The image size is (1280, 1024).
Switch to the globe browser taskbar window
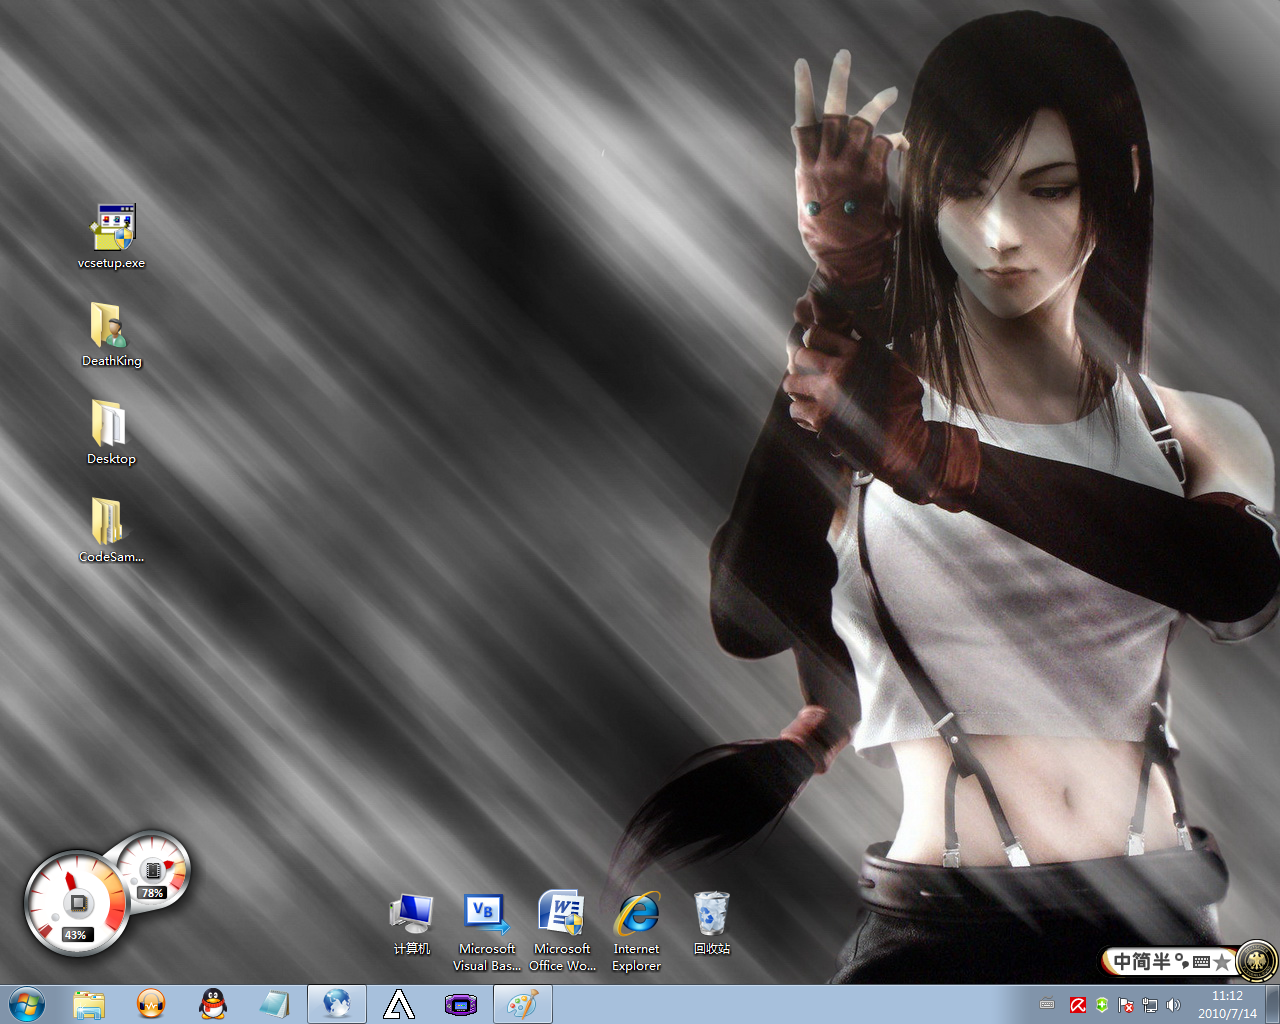tap(337, 1004)
